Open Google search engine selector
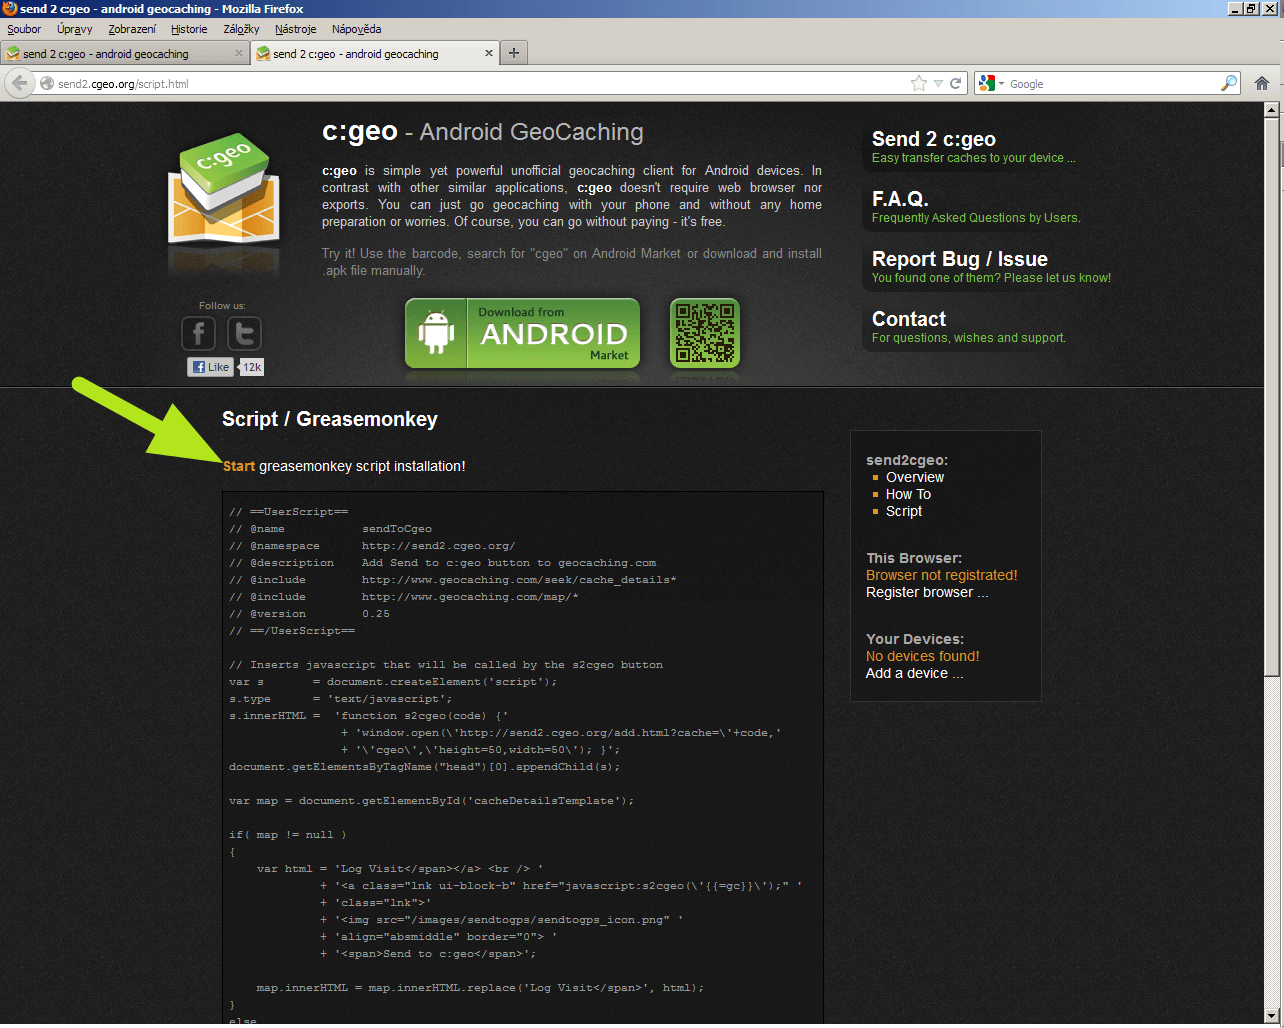 [991, 84]
